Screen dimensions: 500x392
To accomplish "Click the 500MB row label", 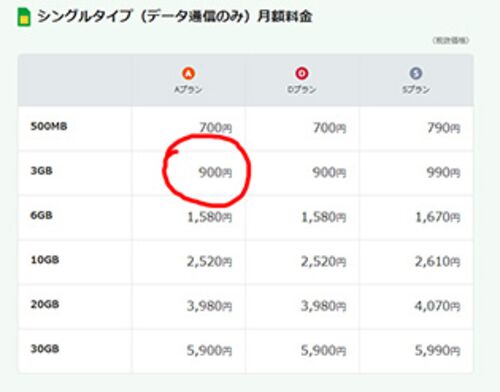I will [x=49, y=126].
